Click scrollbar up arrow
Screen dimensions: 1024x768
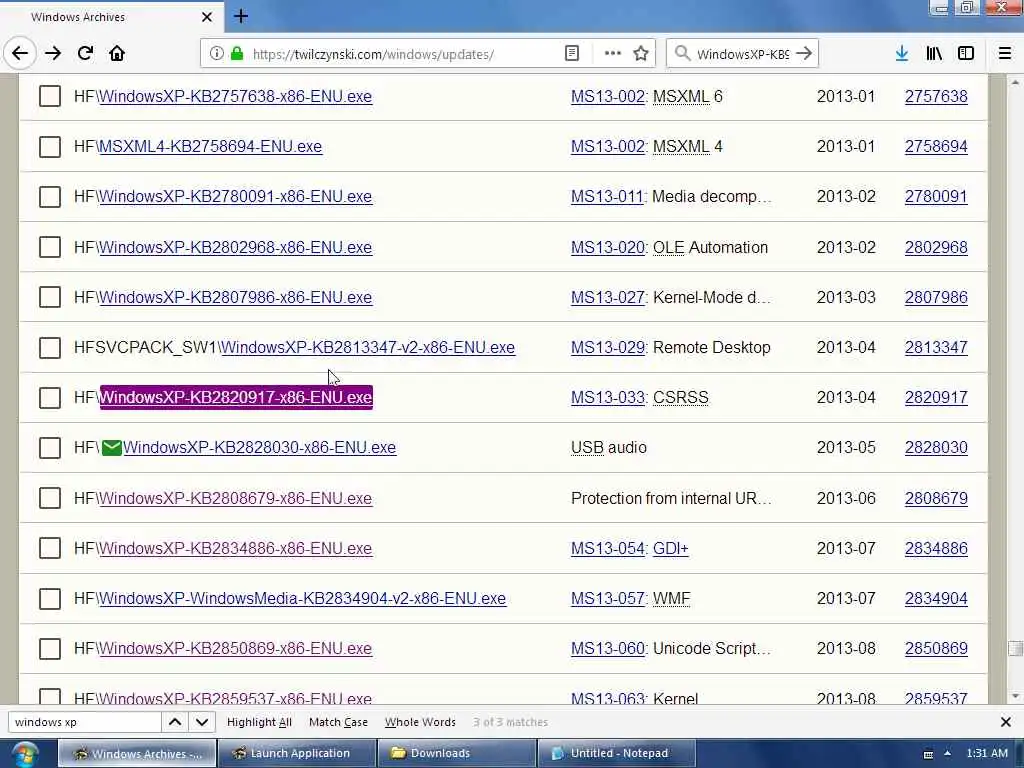[x=1014, y=82]
